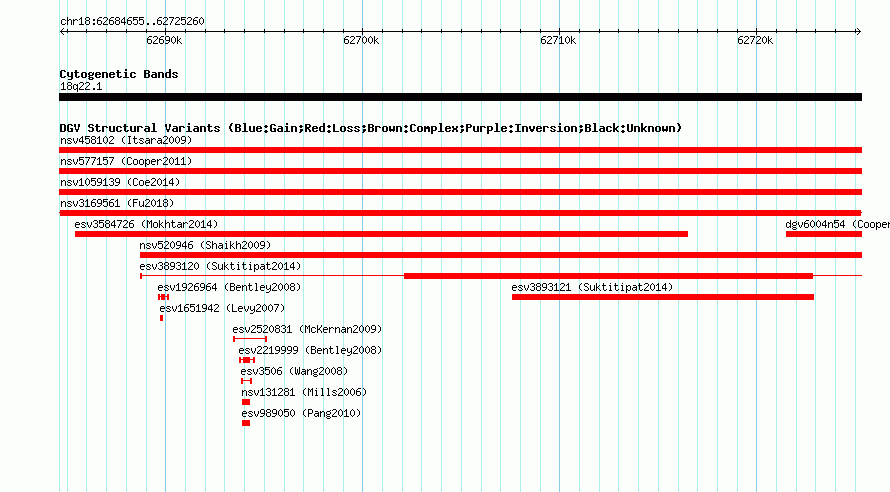Screen dimensions: 890x492
Task: Click the 62690k ruler tick label
Action: (164, 40)
